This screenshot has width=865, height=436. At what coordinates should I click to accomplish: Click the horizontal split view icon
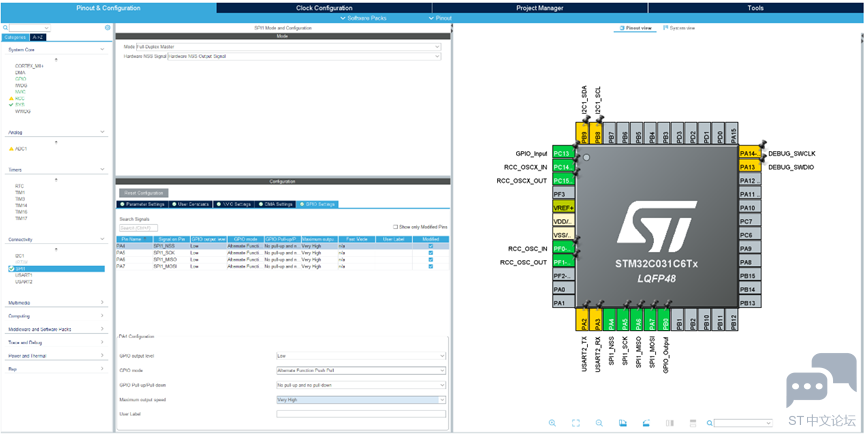click(693, 423)
